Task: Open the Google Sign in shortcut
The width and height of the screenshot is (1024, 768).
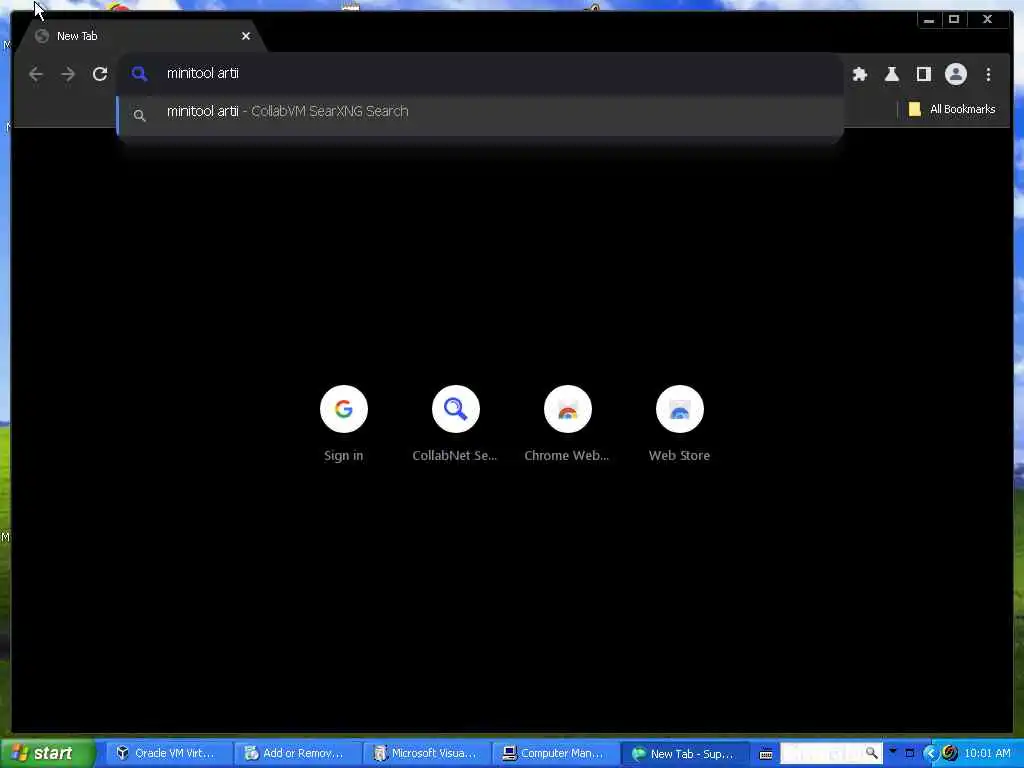Action: click(344, 424)
